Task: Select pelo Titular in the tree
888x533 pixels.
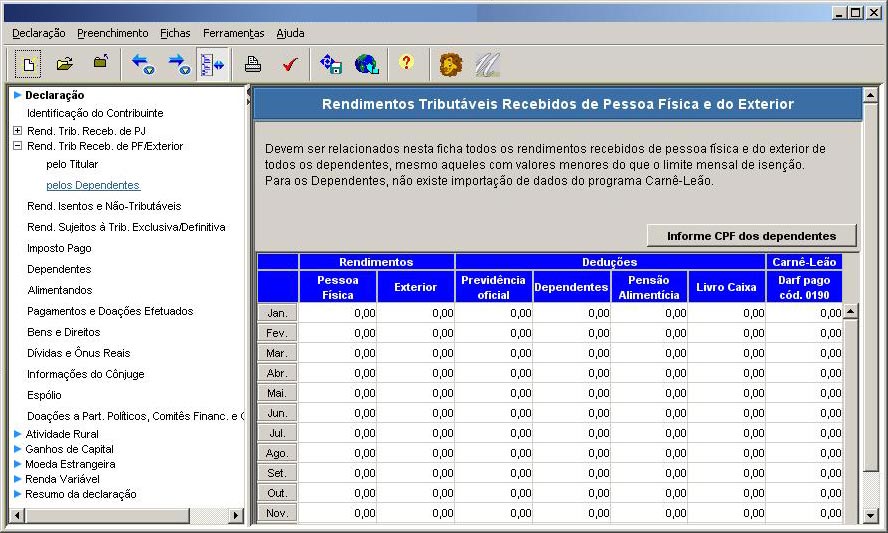Action: click(72, 164)
